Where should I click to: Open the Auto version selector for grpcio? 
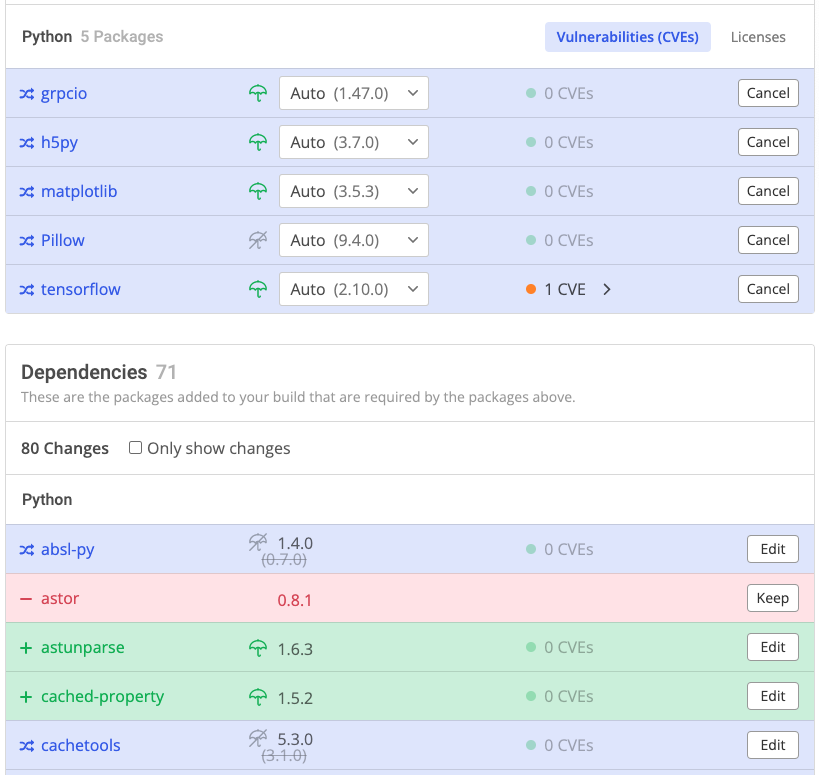pos(353,93)
